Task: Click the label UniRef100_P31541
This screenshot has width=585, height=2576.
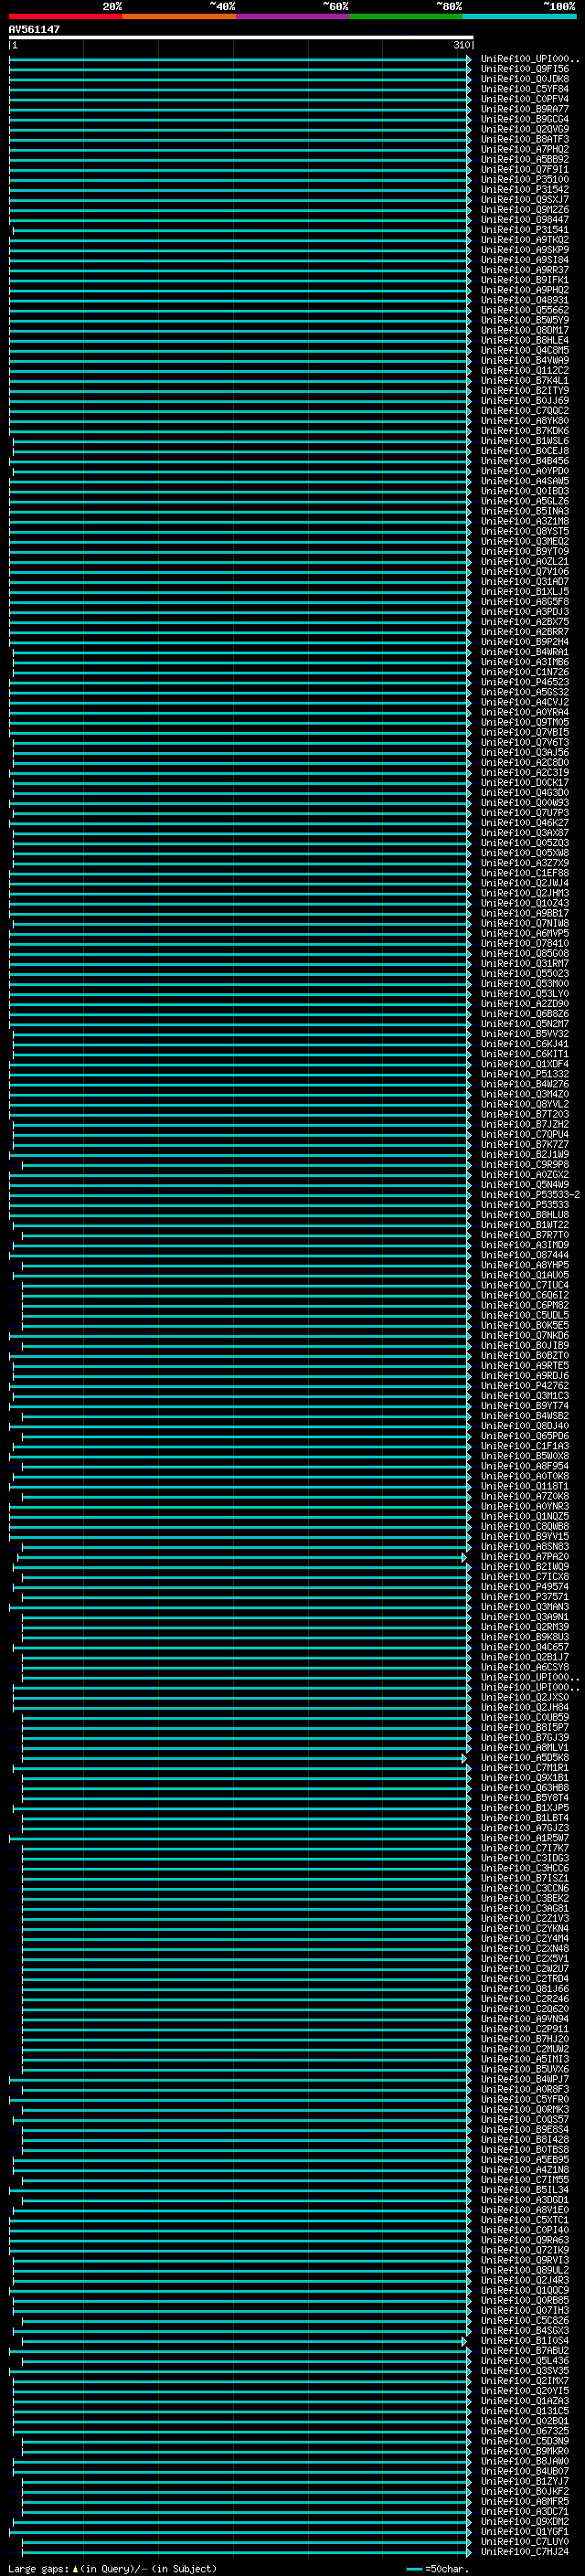Action: [x=524, y=230]
